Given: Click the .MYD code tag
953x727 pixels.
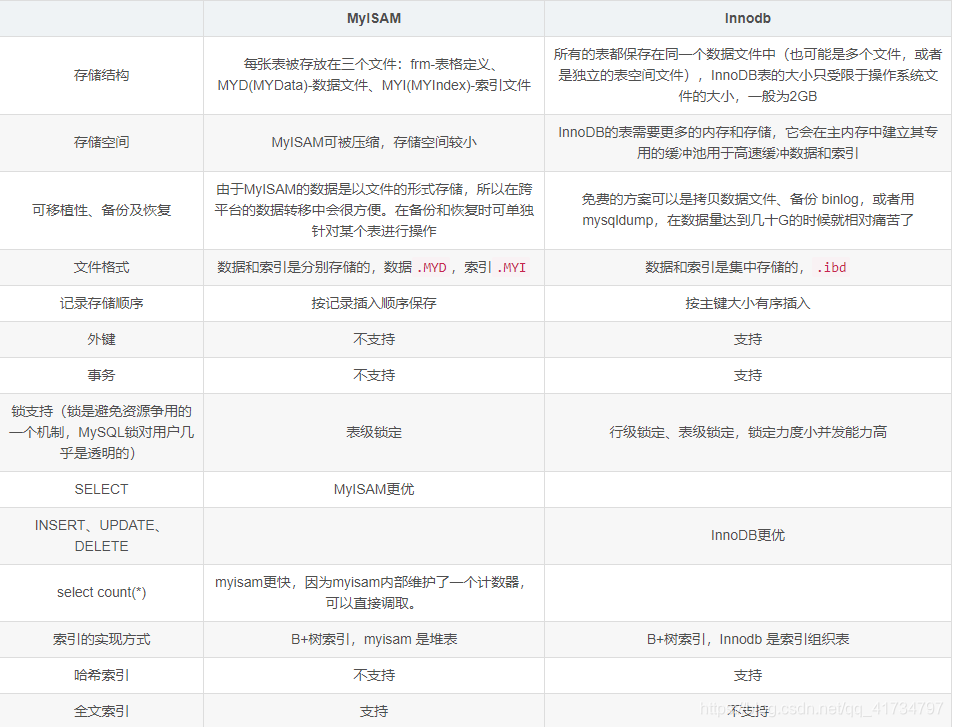Looking at the screenshot, I should [432, 267].
